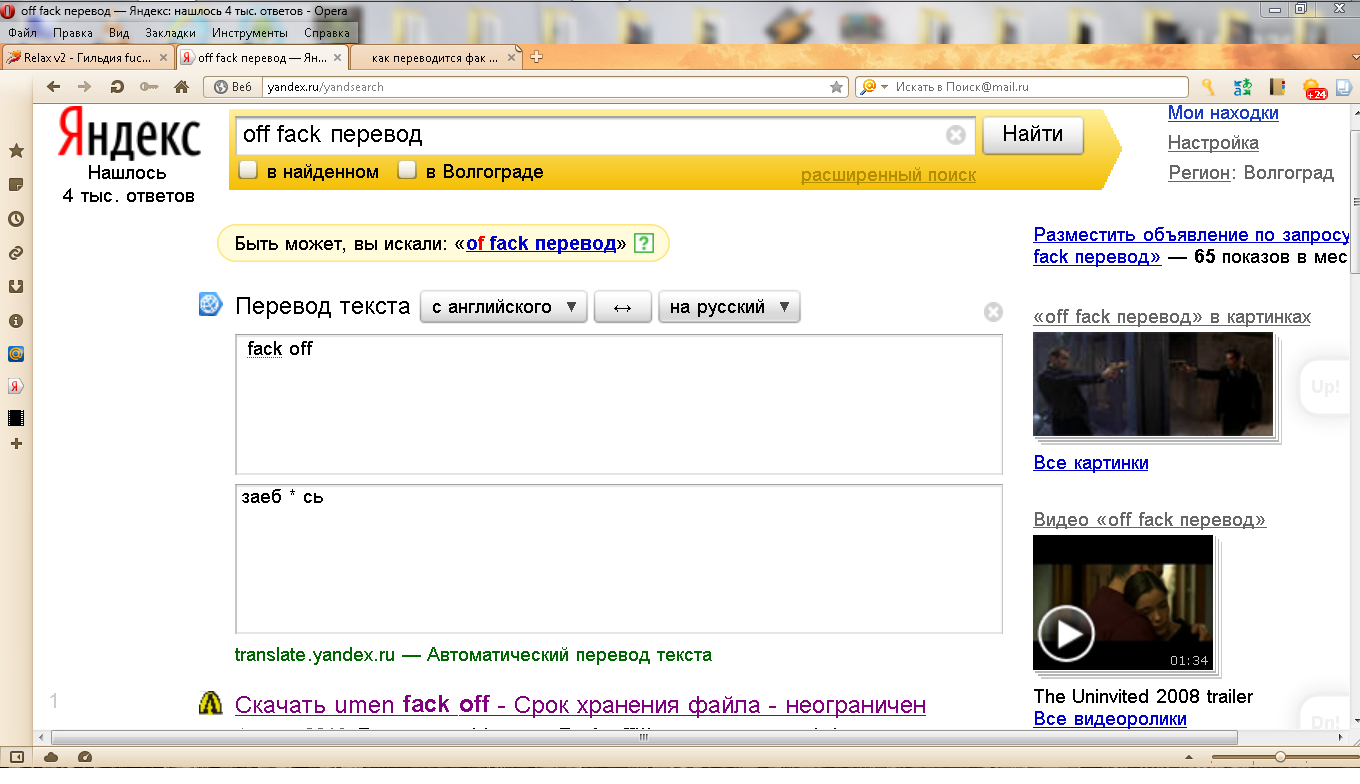This screenshot has width=1360, height=784.
Task: Toggle the sidebar panel icon in the status bar
Action: tap(16, 757)
